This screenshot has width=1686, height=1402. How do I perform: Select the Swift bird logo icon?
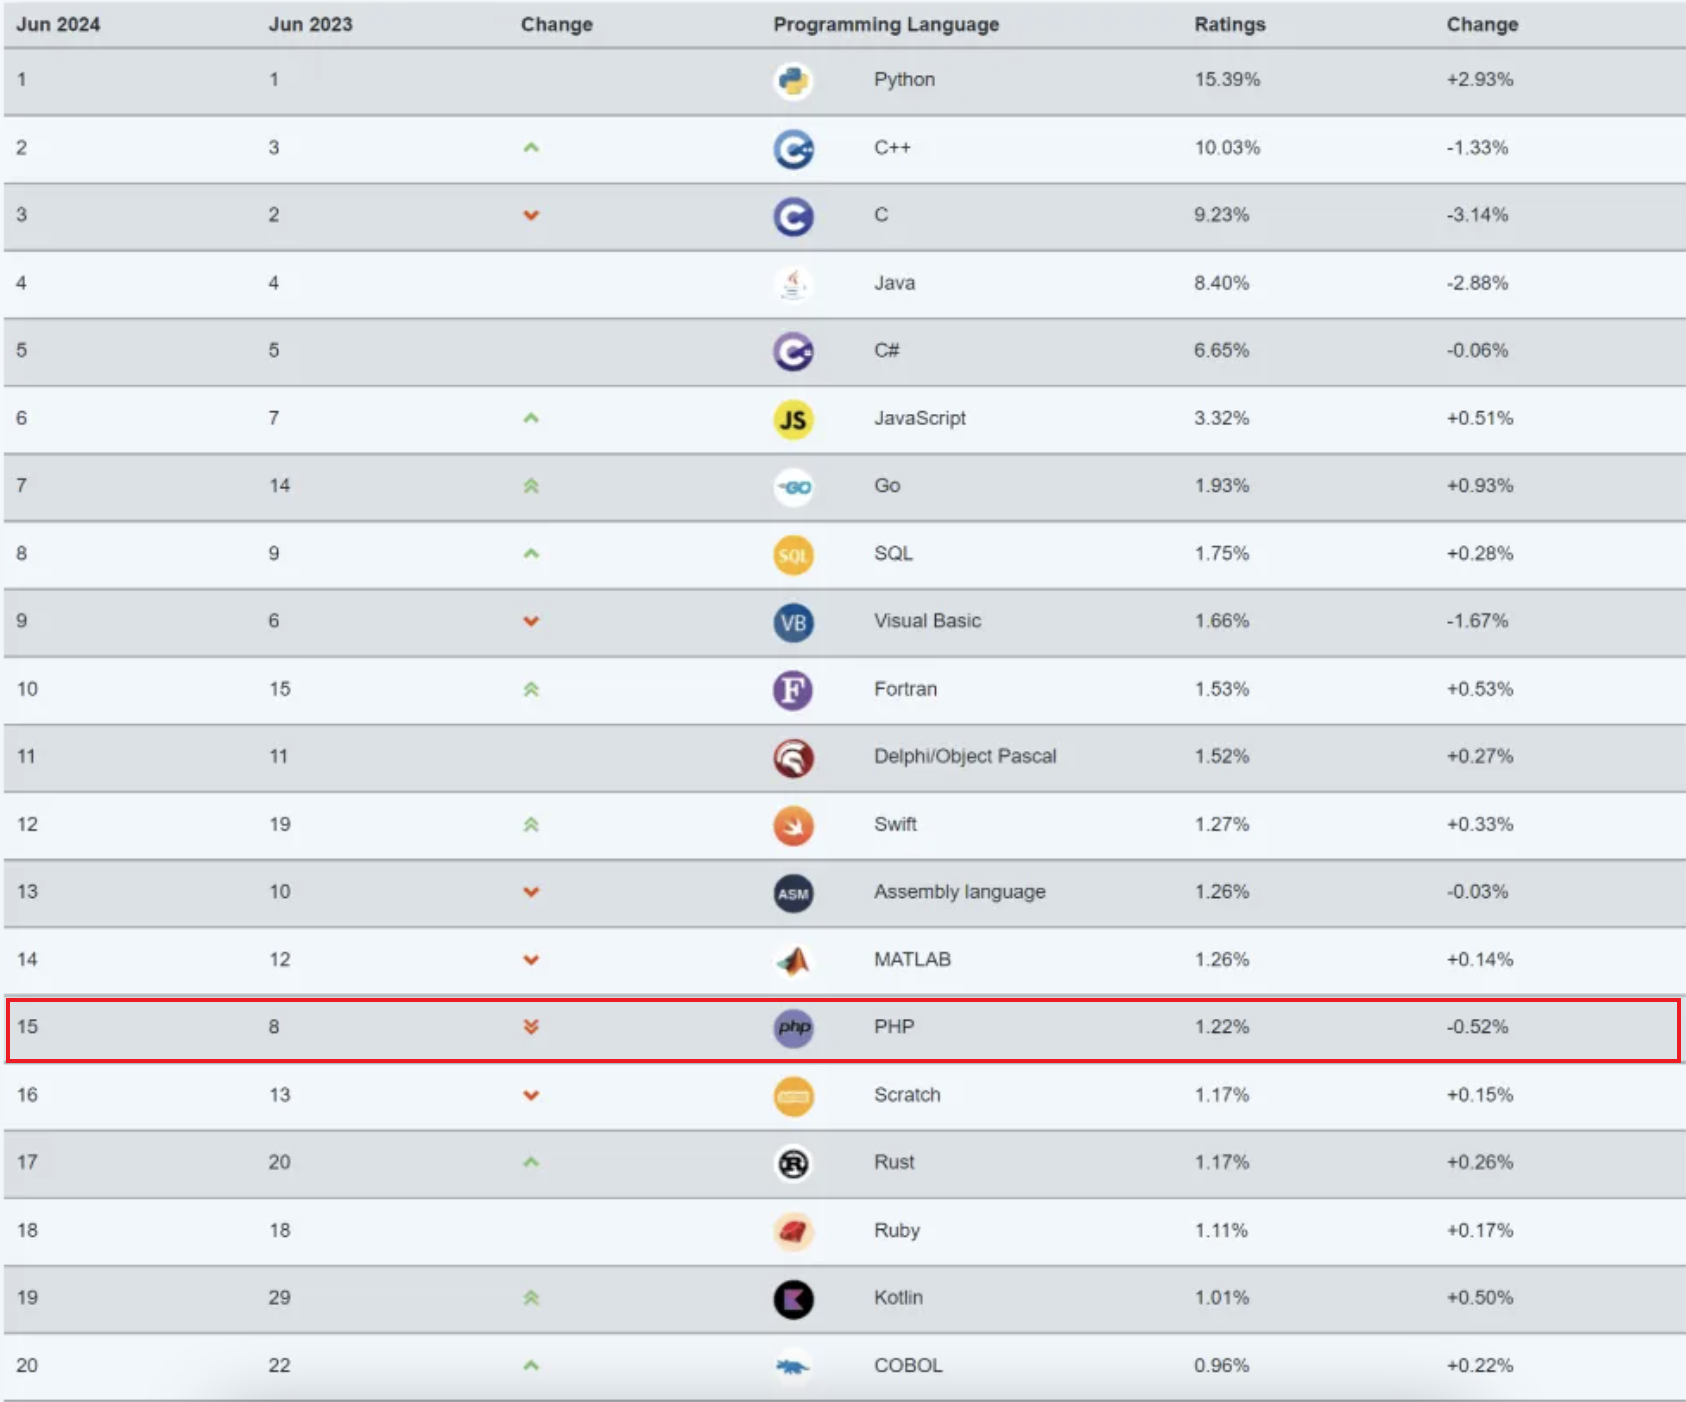coord(793,826)
